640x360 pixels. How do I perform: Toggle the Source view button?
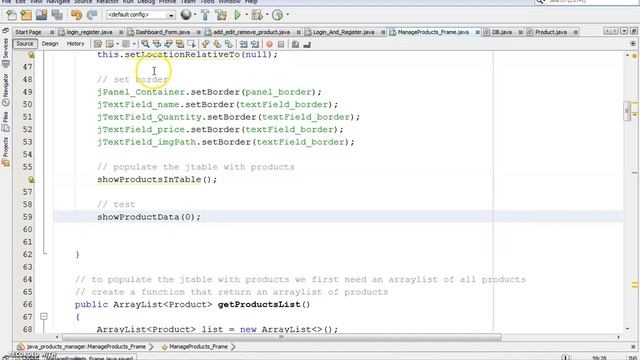pos(25,44)
